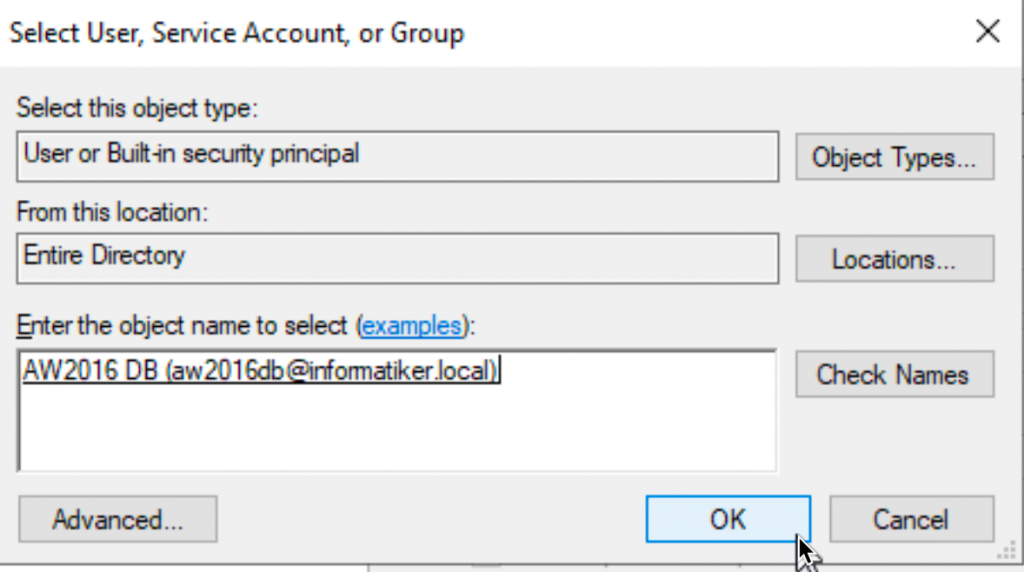Click the resize grip in dialog corner

click(x=1007, y=550)
